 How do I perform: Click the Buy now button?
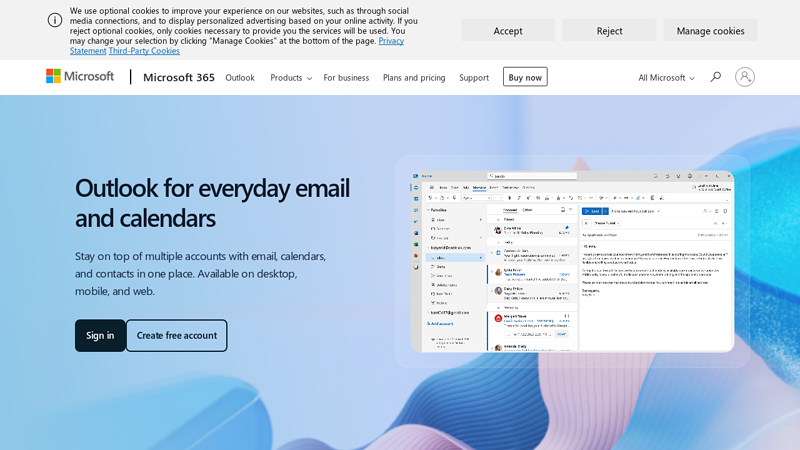coord(525,77)
